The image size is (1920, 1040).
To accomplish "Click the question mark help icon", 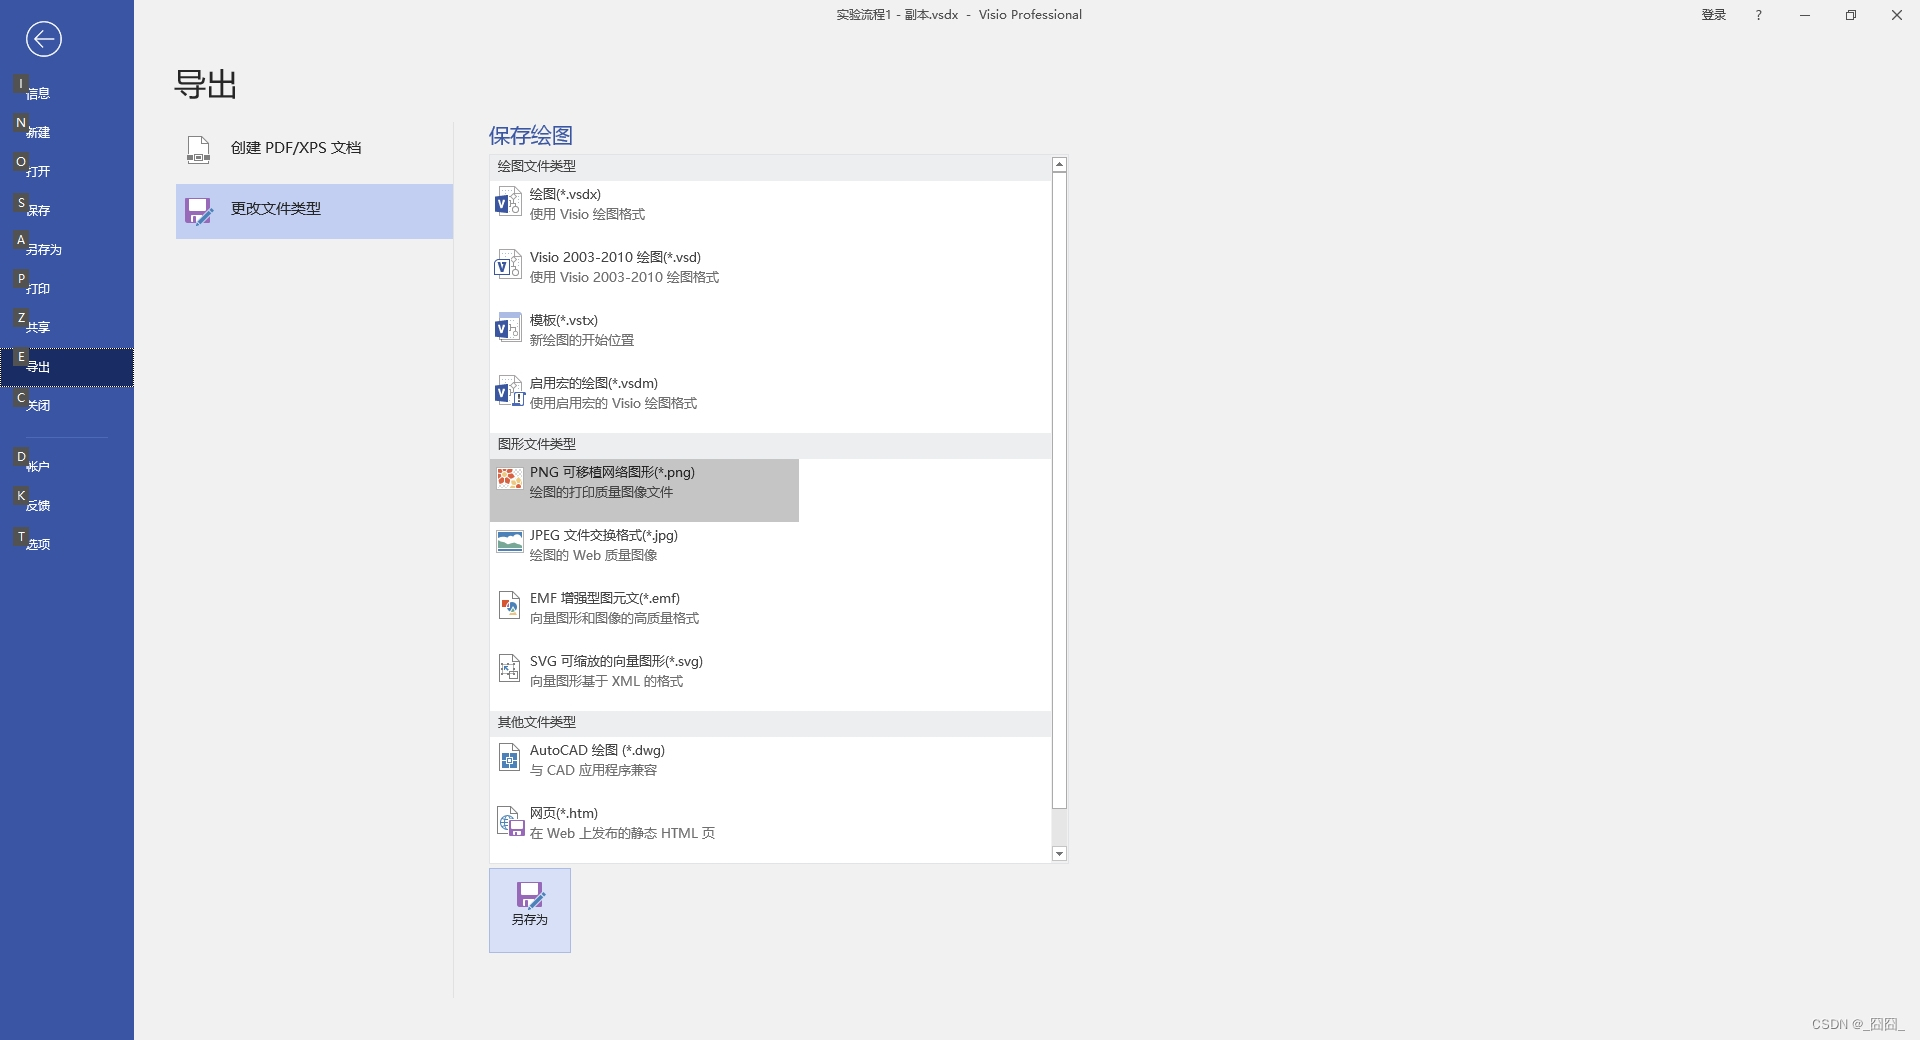I will [x=1758, y=15].
